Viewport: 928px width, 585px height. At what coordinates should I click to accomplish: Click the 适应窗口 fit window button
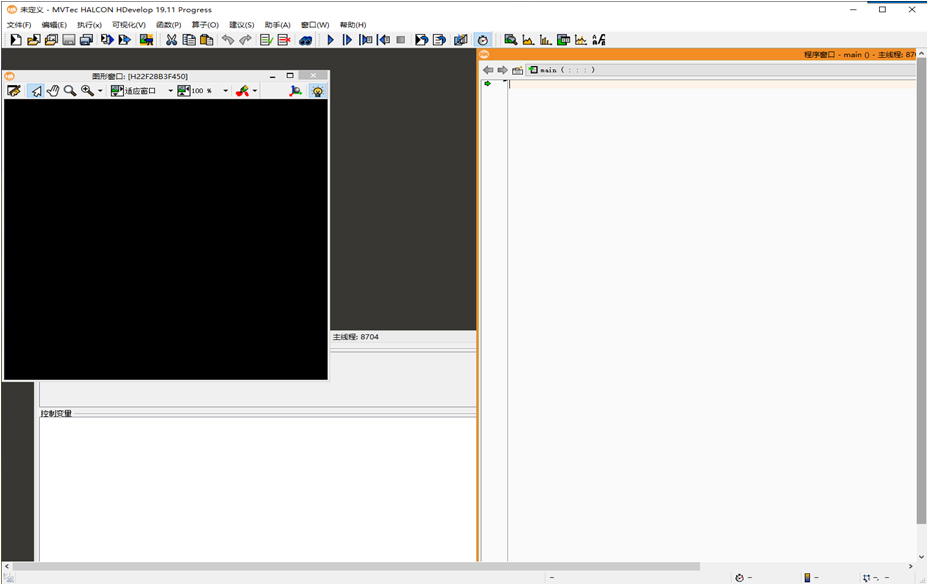pyautogui.click(x=133, y=91)
